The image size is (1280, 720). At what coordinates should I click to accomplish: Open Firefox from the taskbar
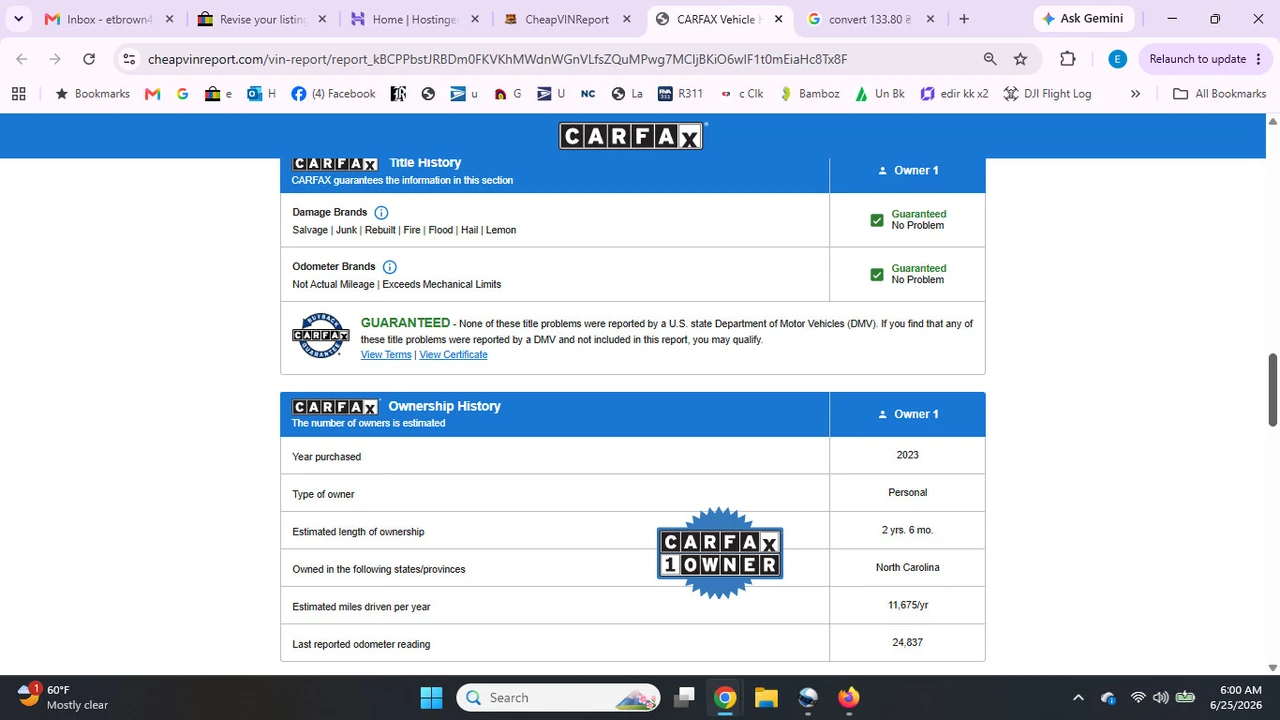click(849, 697)
